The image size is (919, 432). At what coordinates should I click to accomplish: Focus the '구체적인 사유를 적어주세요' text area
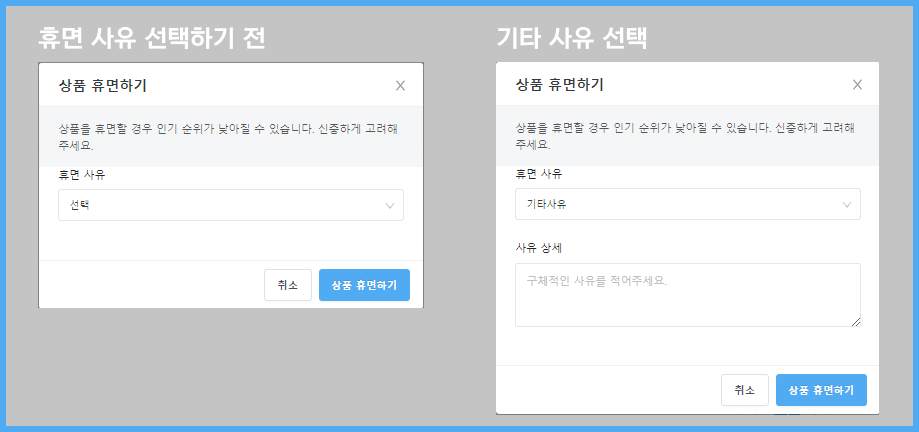pyautogui.click(x=687, y=294)
